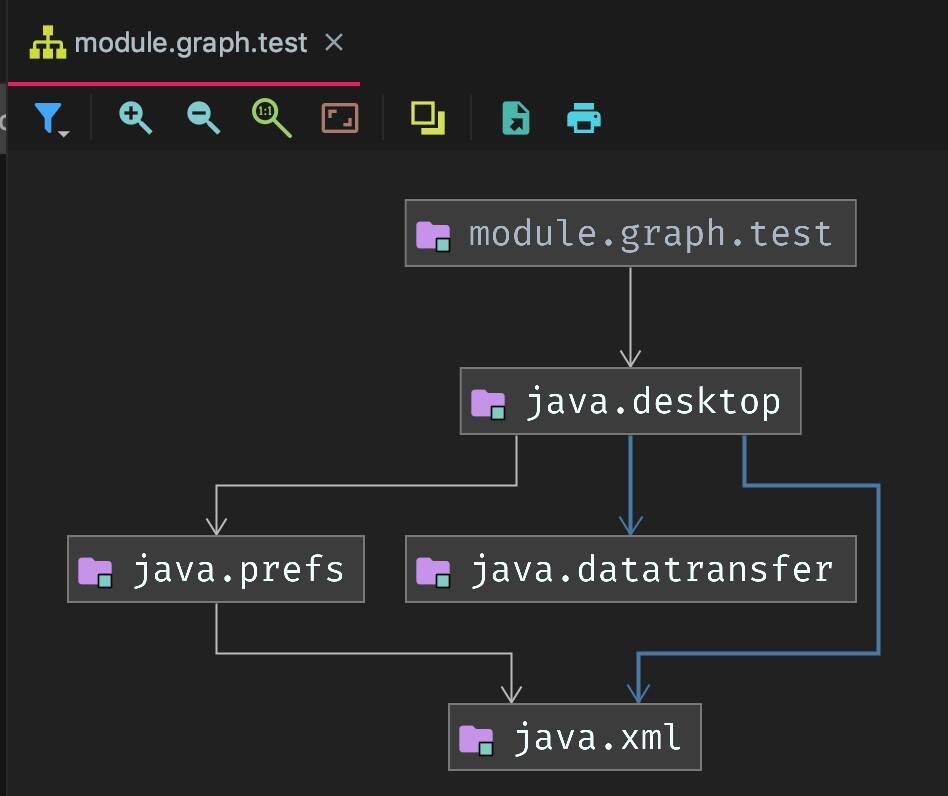
Task: Click the Zoom In magnifier icon
Action: (135, 117)
